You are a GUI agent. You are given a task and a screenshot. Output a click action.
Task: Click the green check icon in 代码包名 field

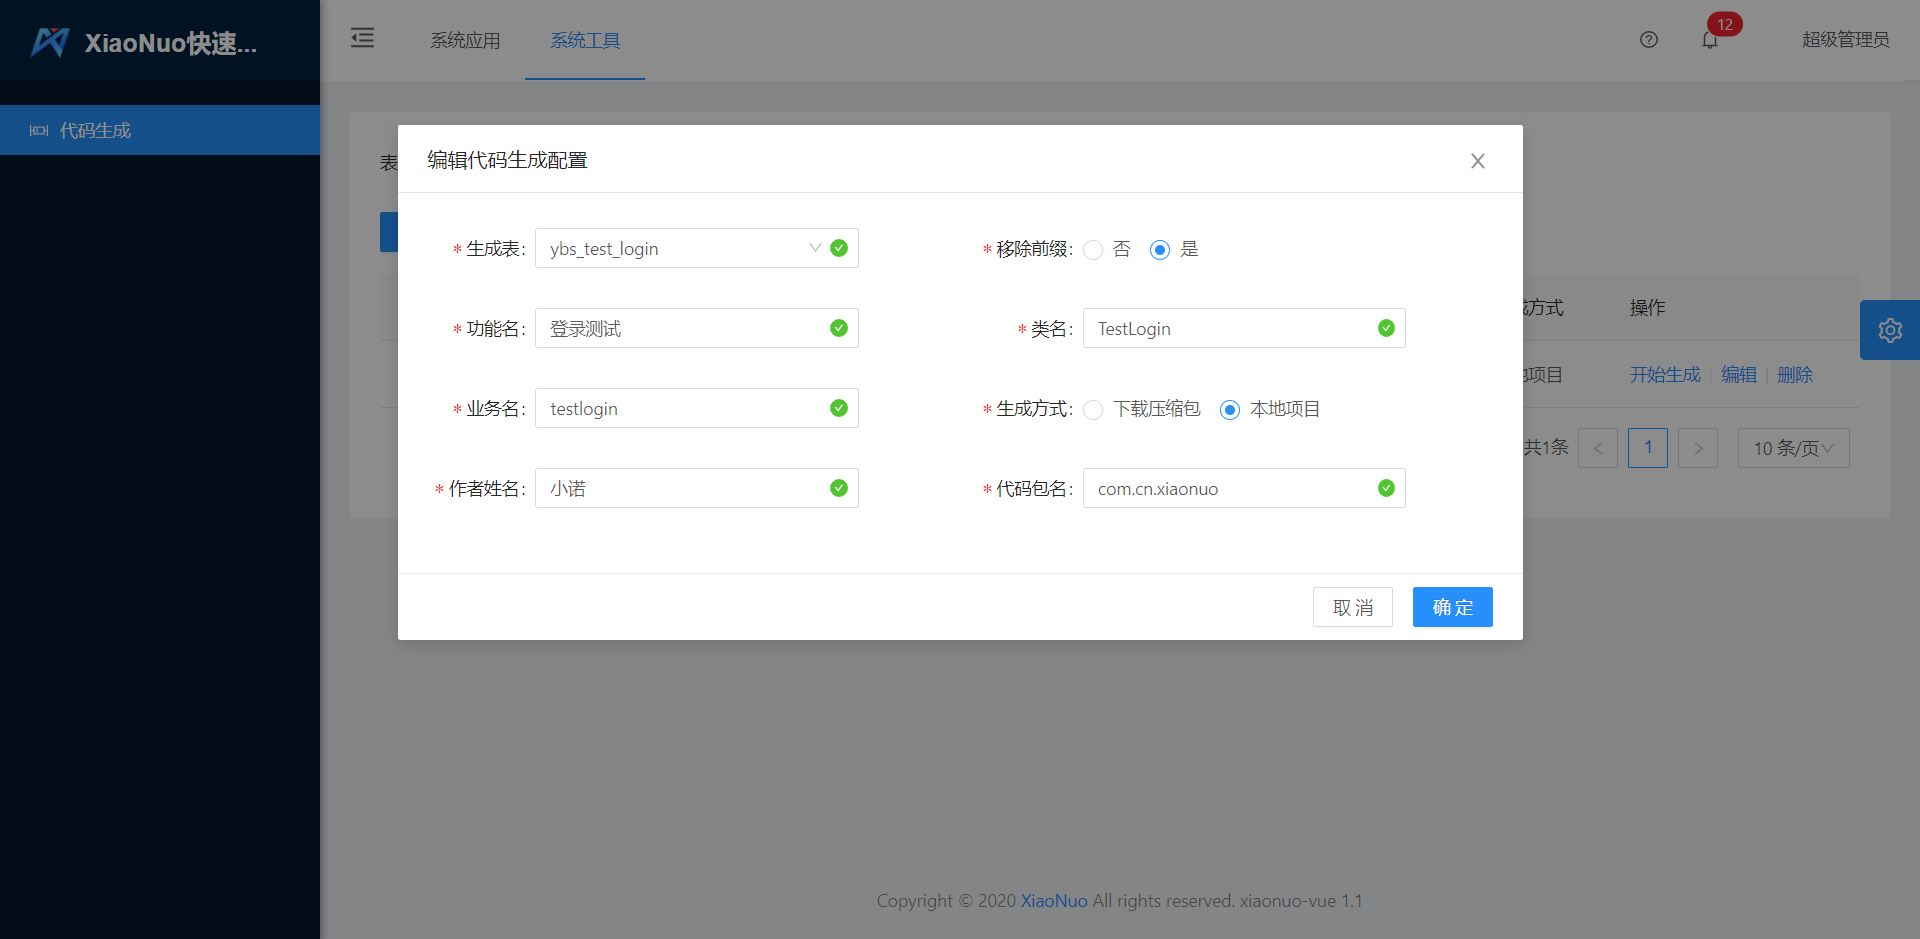coord(1386,488)
